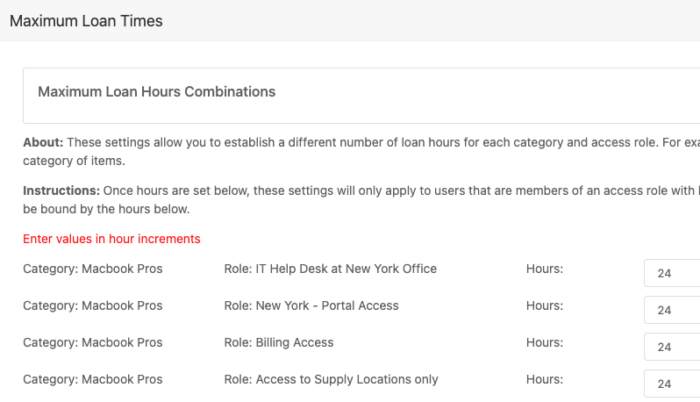Screen dimensions: 700x402
Task: Click the Category: Macbook Pros label in the Supply Locations row
Action: (x=93, y=379)
